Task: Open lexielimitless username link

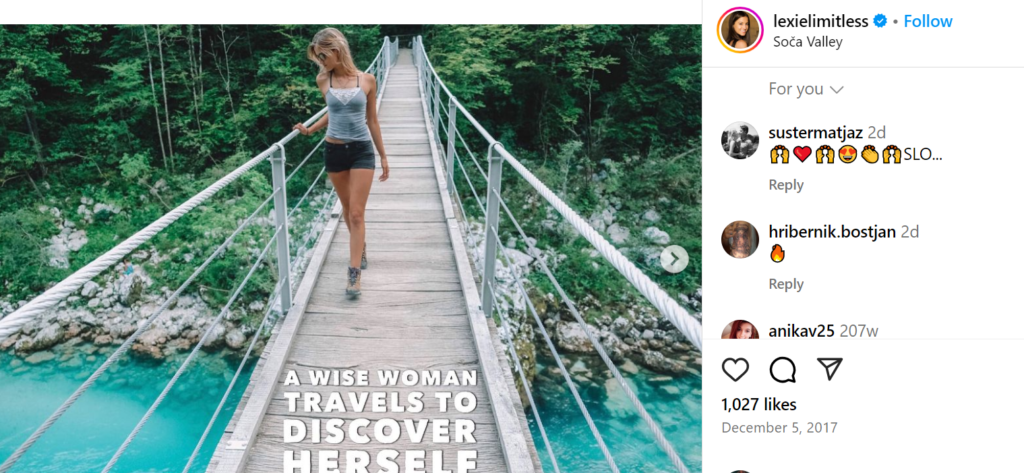Action: click(820, 21)
